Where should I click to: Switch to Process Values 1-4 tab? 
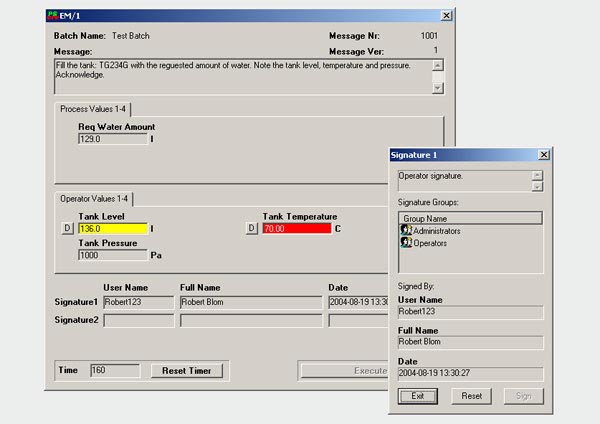(94, 108)
